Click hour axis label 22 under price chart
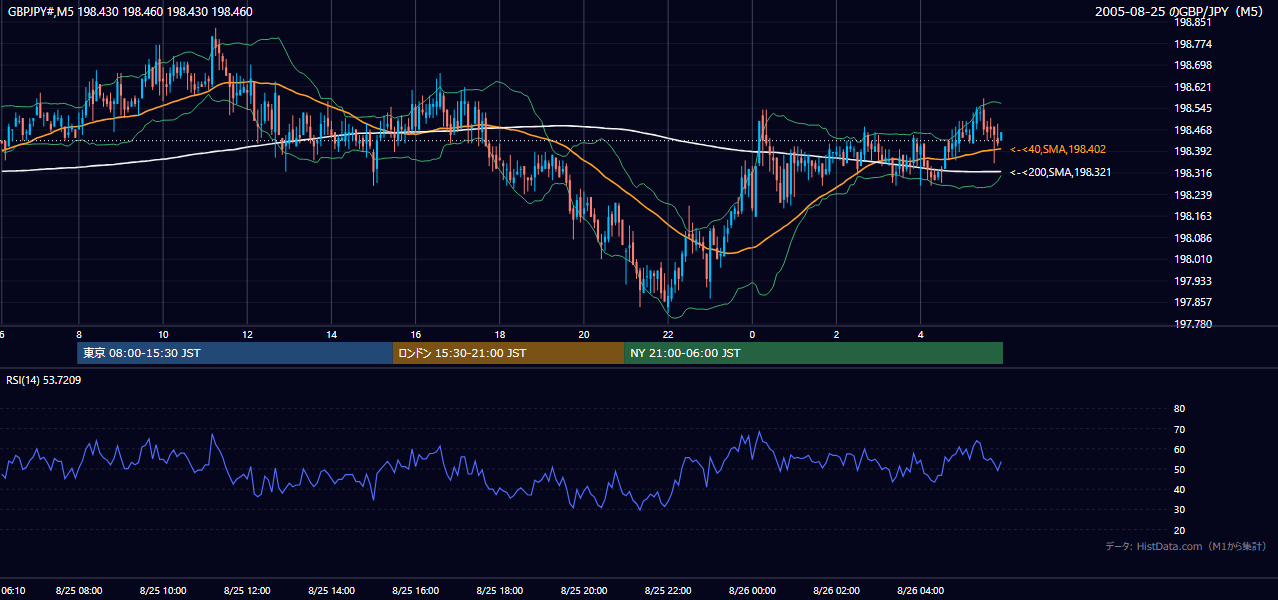The width and height of the screenshot is (1278, 600). click(x=668, y=335)
